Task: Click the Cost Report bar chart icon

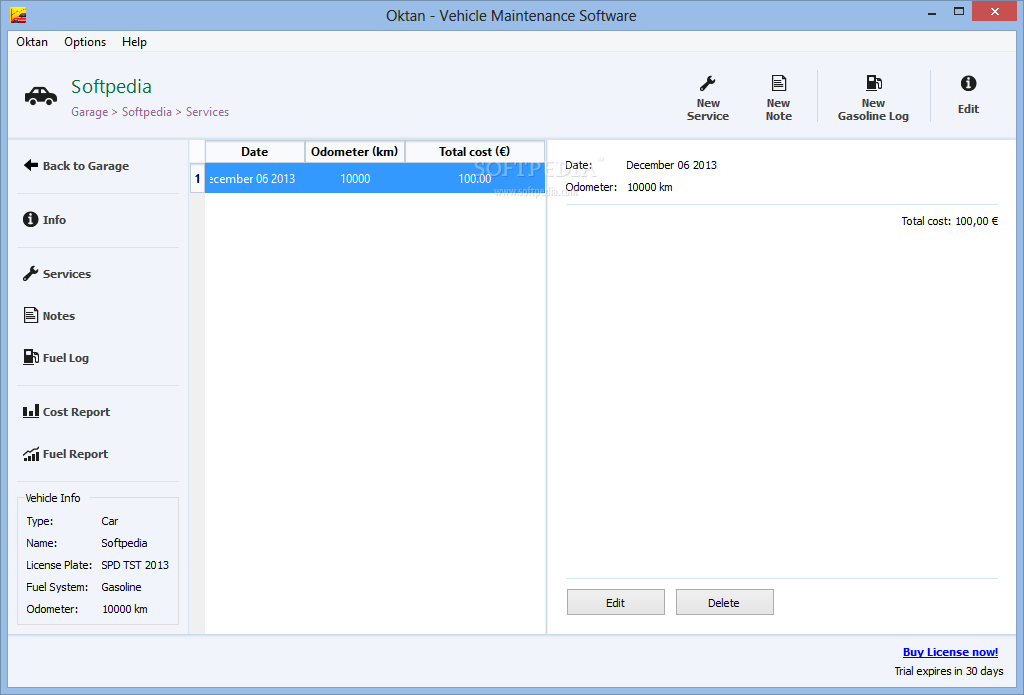Action: click(31, 412)
